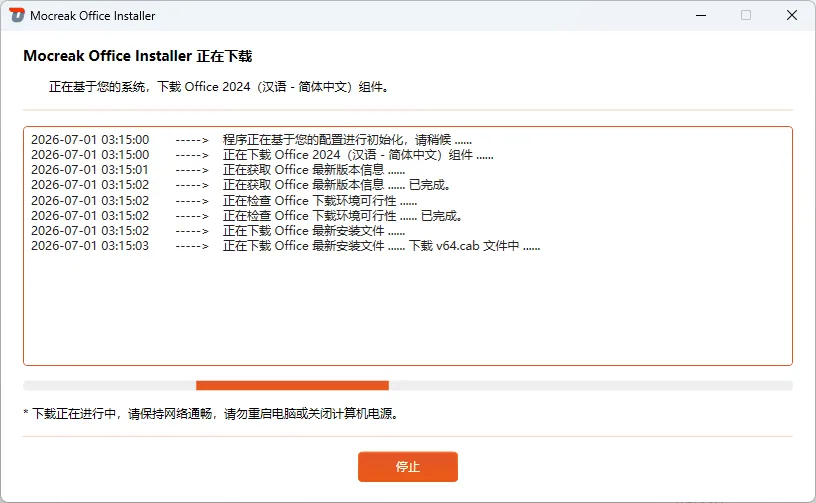Viewport: 816px width, 503px height.
Task: Click the heading Mocreak Office Installer 正在下载
Action: [x=138, y=56]
